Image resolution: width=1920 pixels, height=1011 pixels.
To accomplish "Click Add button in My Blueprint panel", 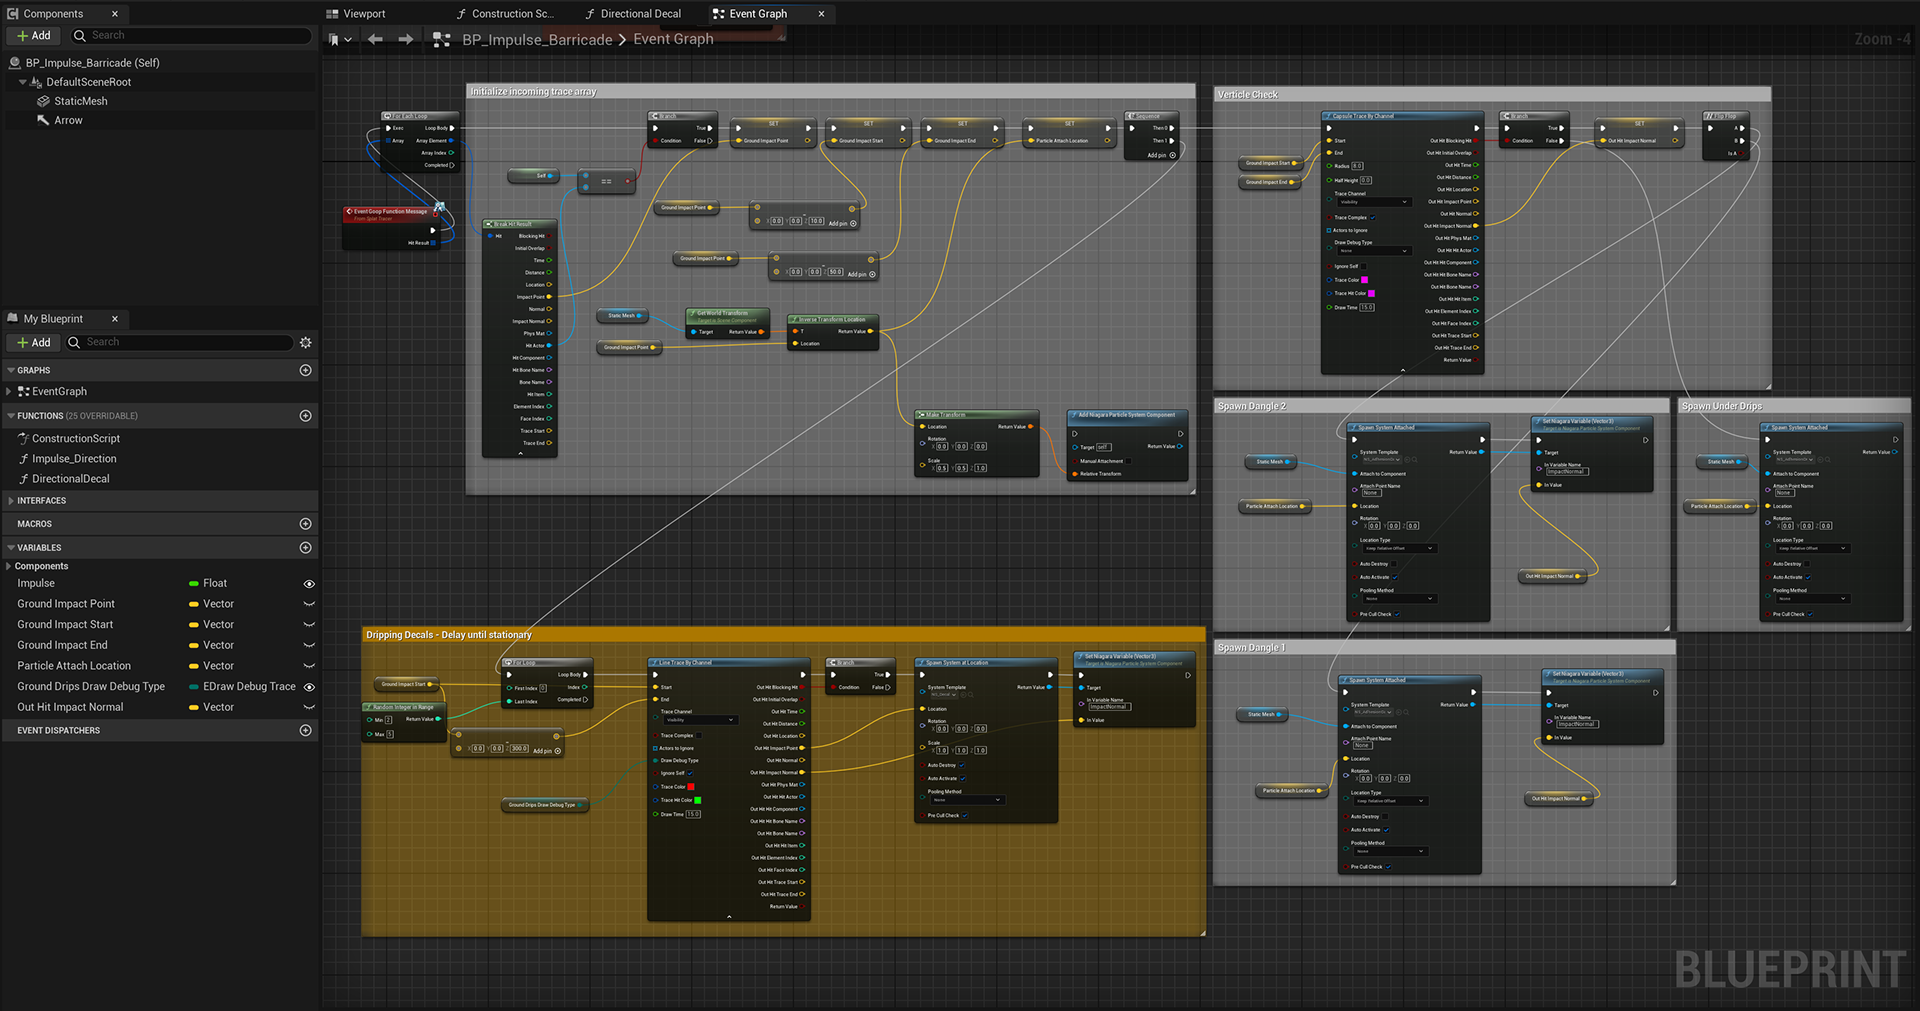I will pos(34,342).
